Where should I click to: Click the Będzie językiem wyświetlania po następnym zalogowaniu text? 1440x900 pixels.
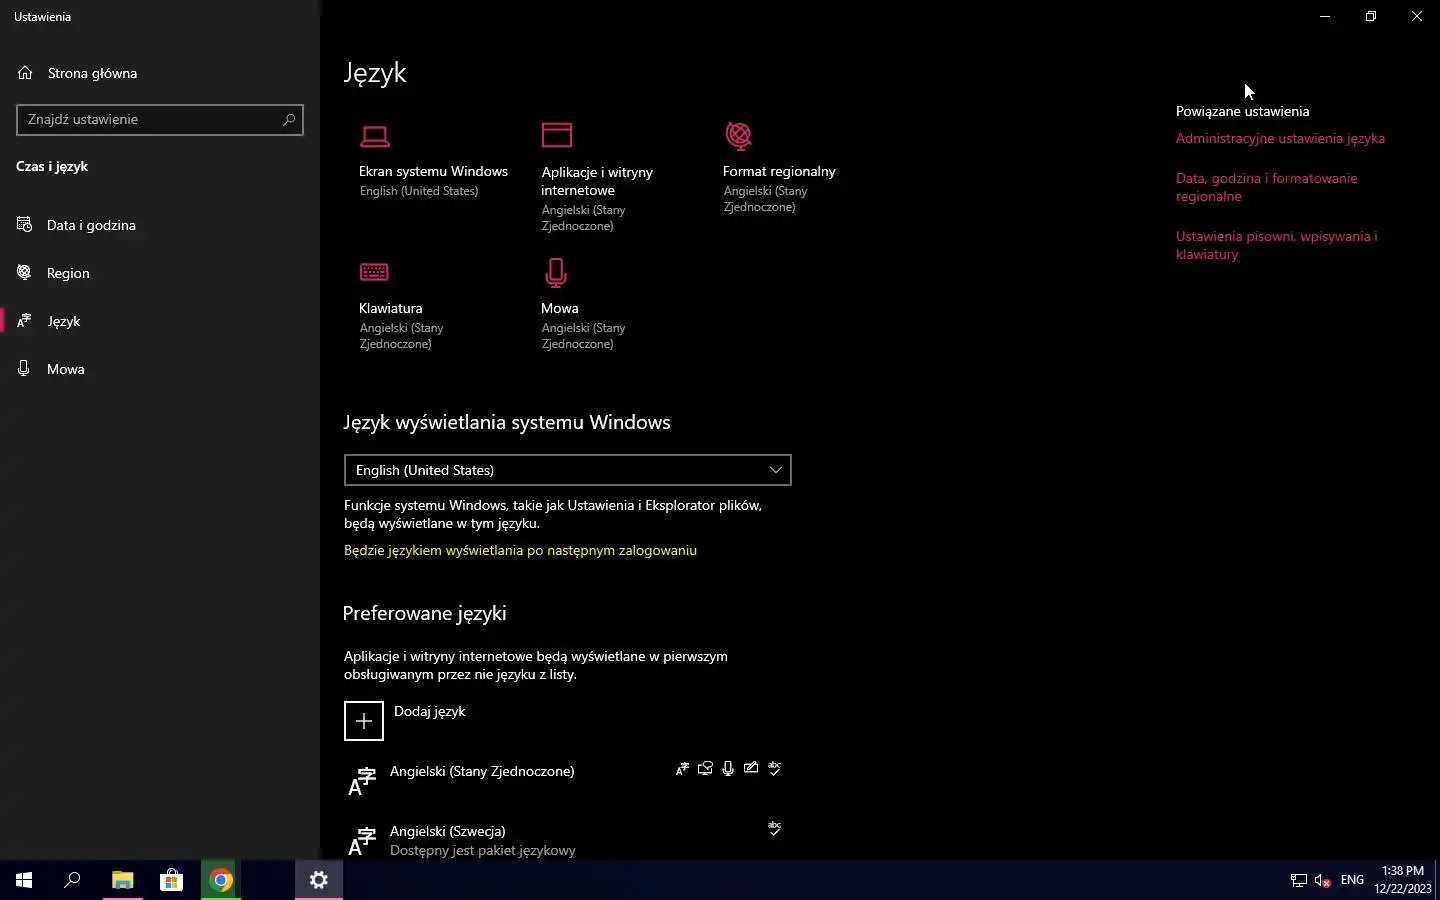(x=520, y=551)
